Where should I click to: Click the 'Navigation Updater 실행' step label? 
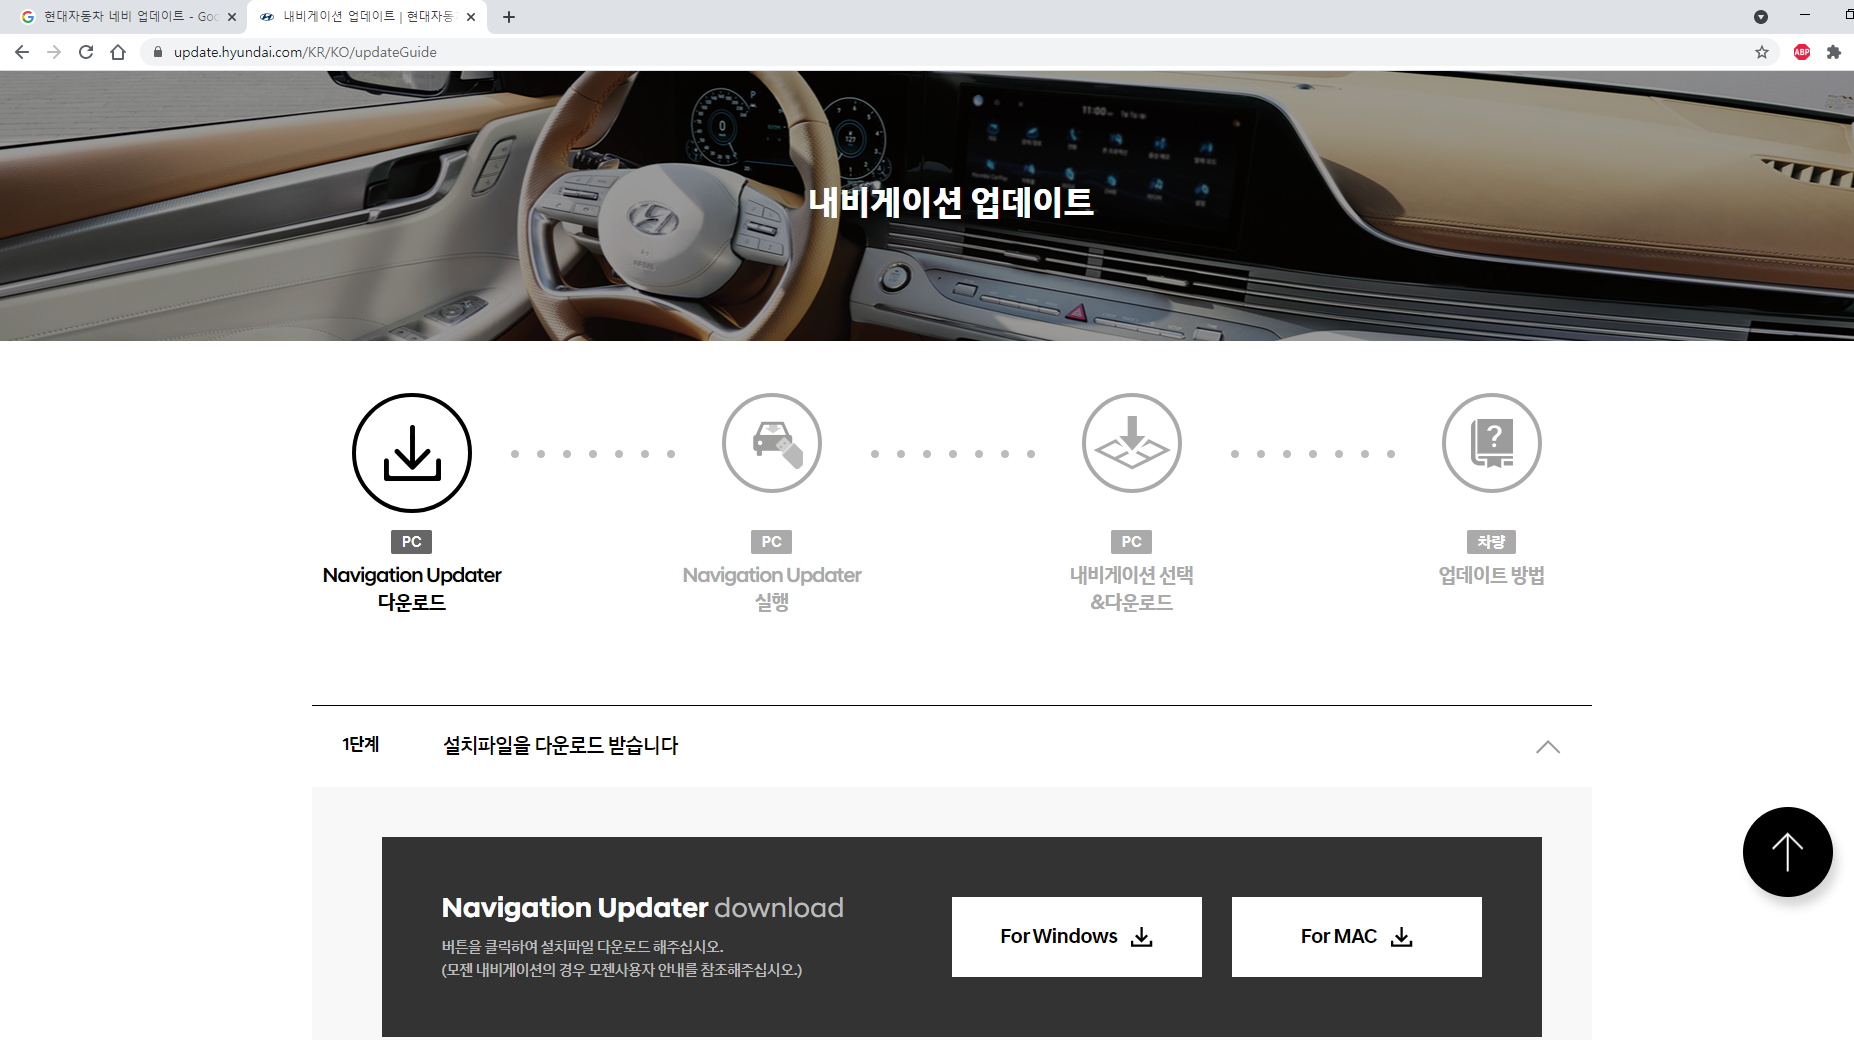click(x=772, y=588)
